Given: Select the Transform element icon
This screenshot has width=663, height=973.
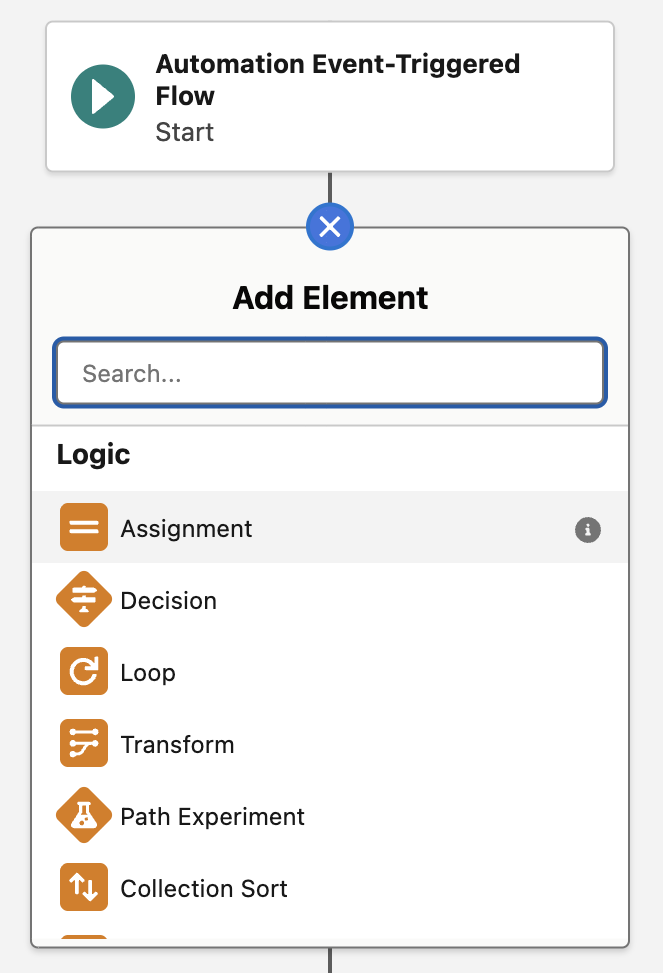Looking at the screenshot, I should [84, 743].
